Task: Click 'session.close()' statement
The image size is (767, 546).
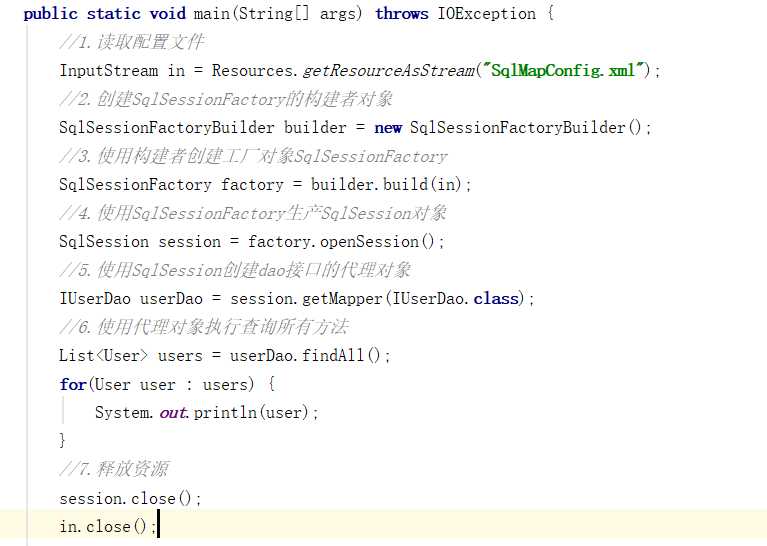Action: (130, 499)
